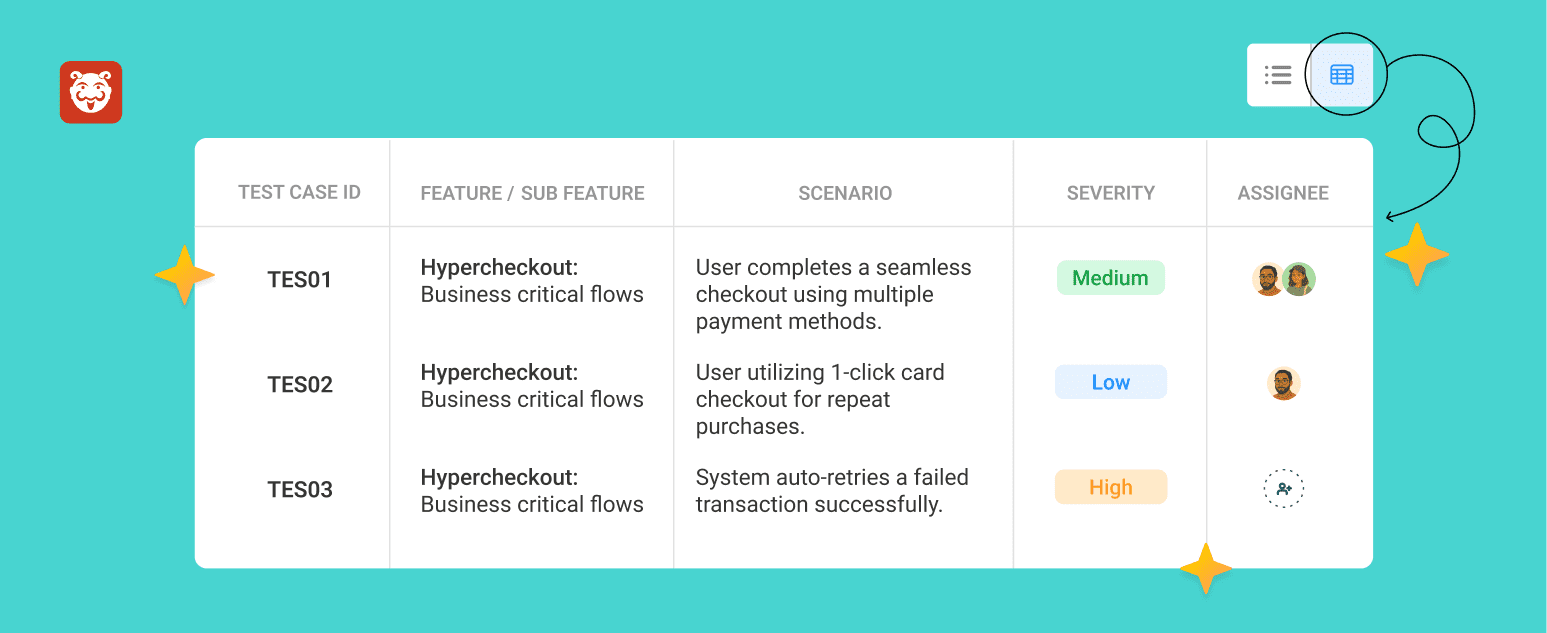Open the Low severity badge
Image resolution: width=1547 pixels, height=633 pixels.
pos(1110,382)
